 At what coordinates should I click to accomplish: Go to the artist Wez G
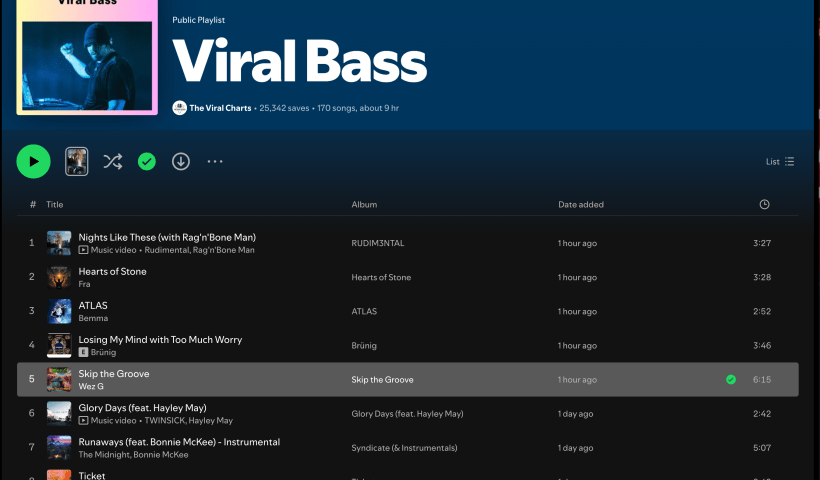point(91,387)
